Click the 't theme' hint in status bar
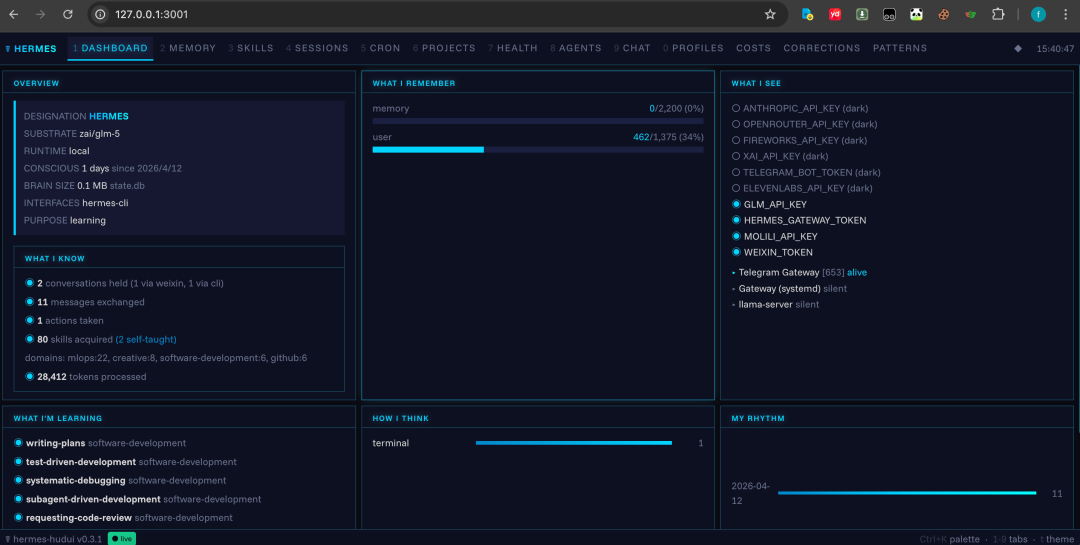 (x=1057, y=539)
